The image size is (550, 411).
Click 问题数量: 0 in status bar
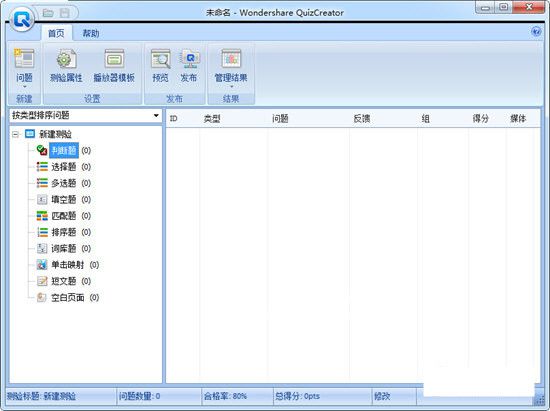pos(139,397)
